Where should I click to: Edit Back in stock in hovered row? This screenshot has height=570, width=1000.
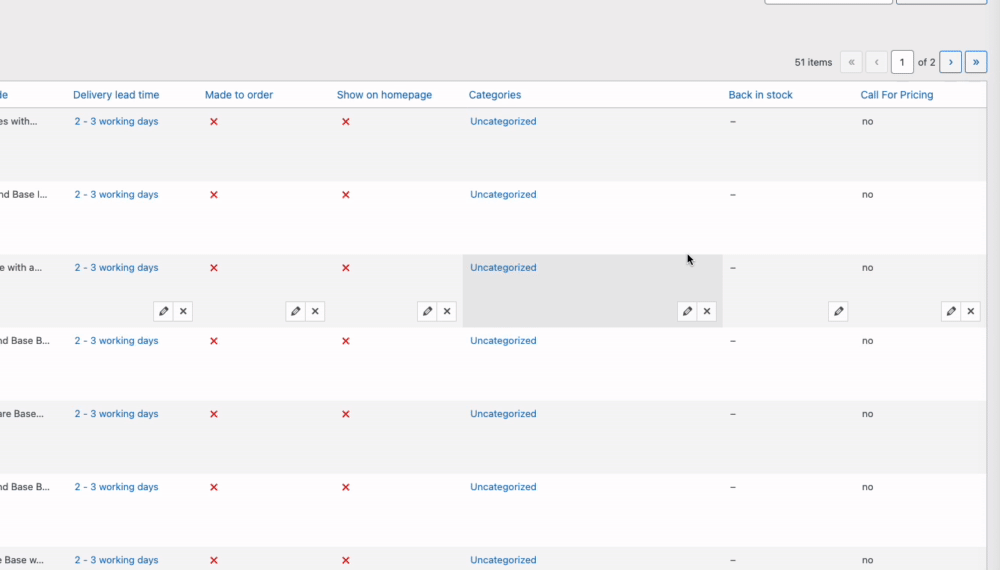838,311
